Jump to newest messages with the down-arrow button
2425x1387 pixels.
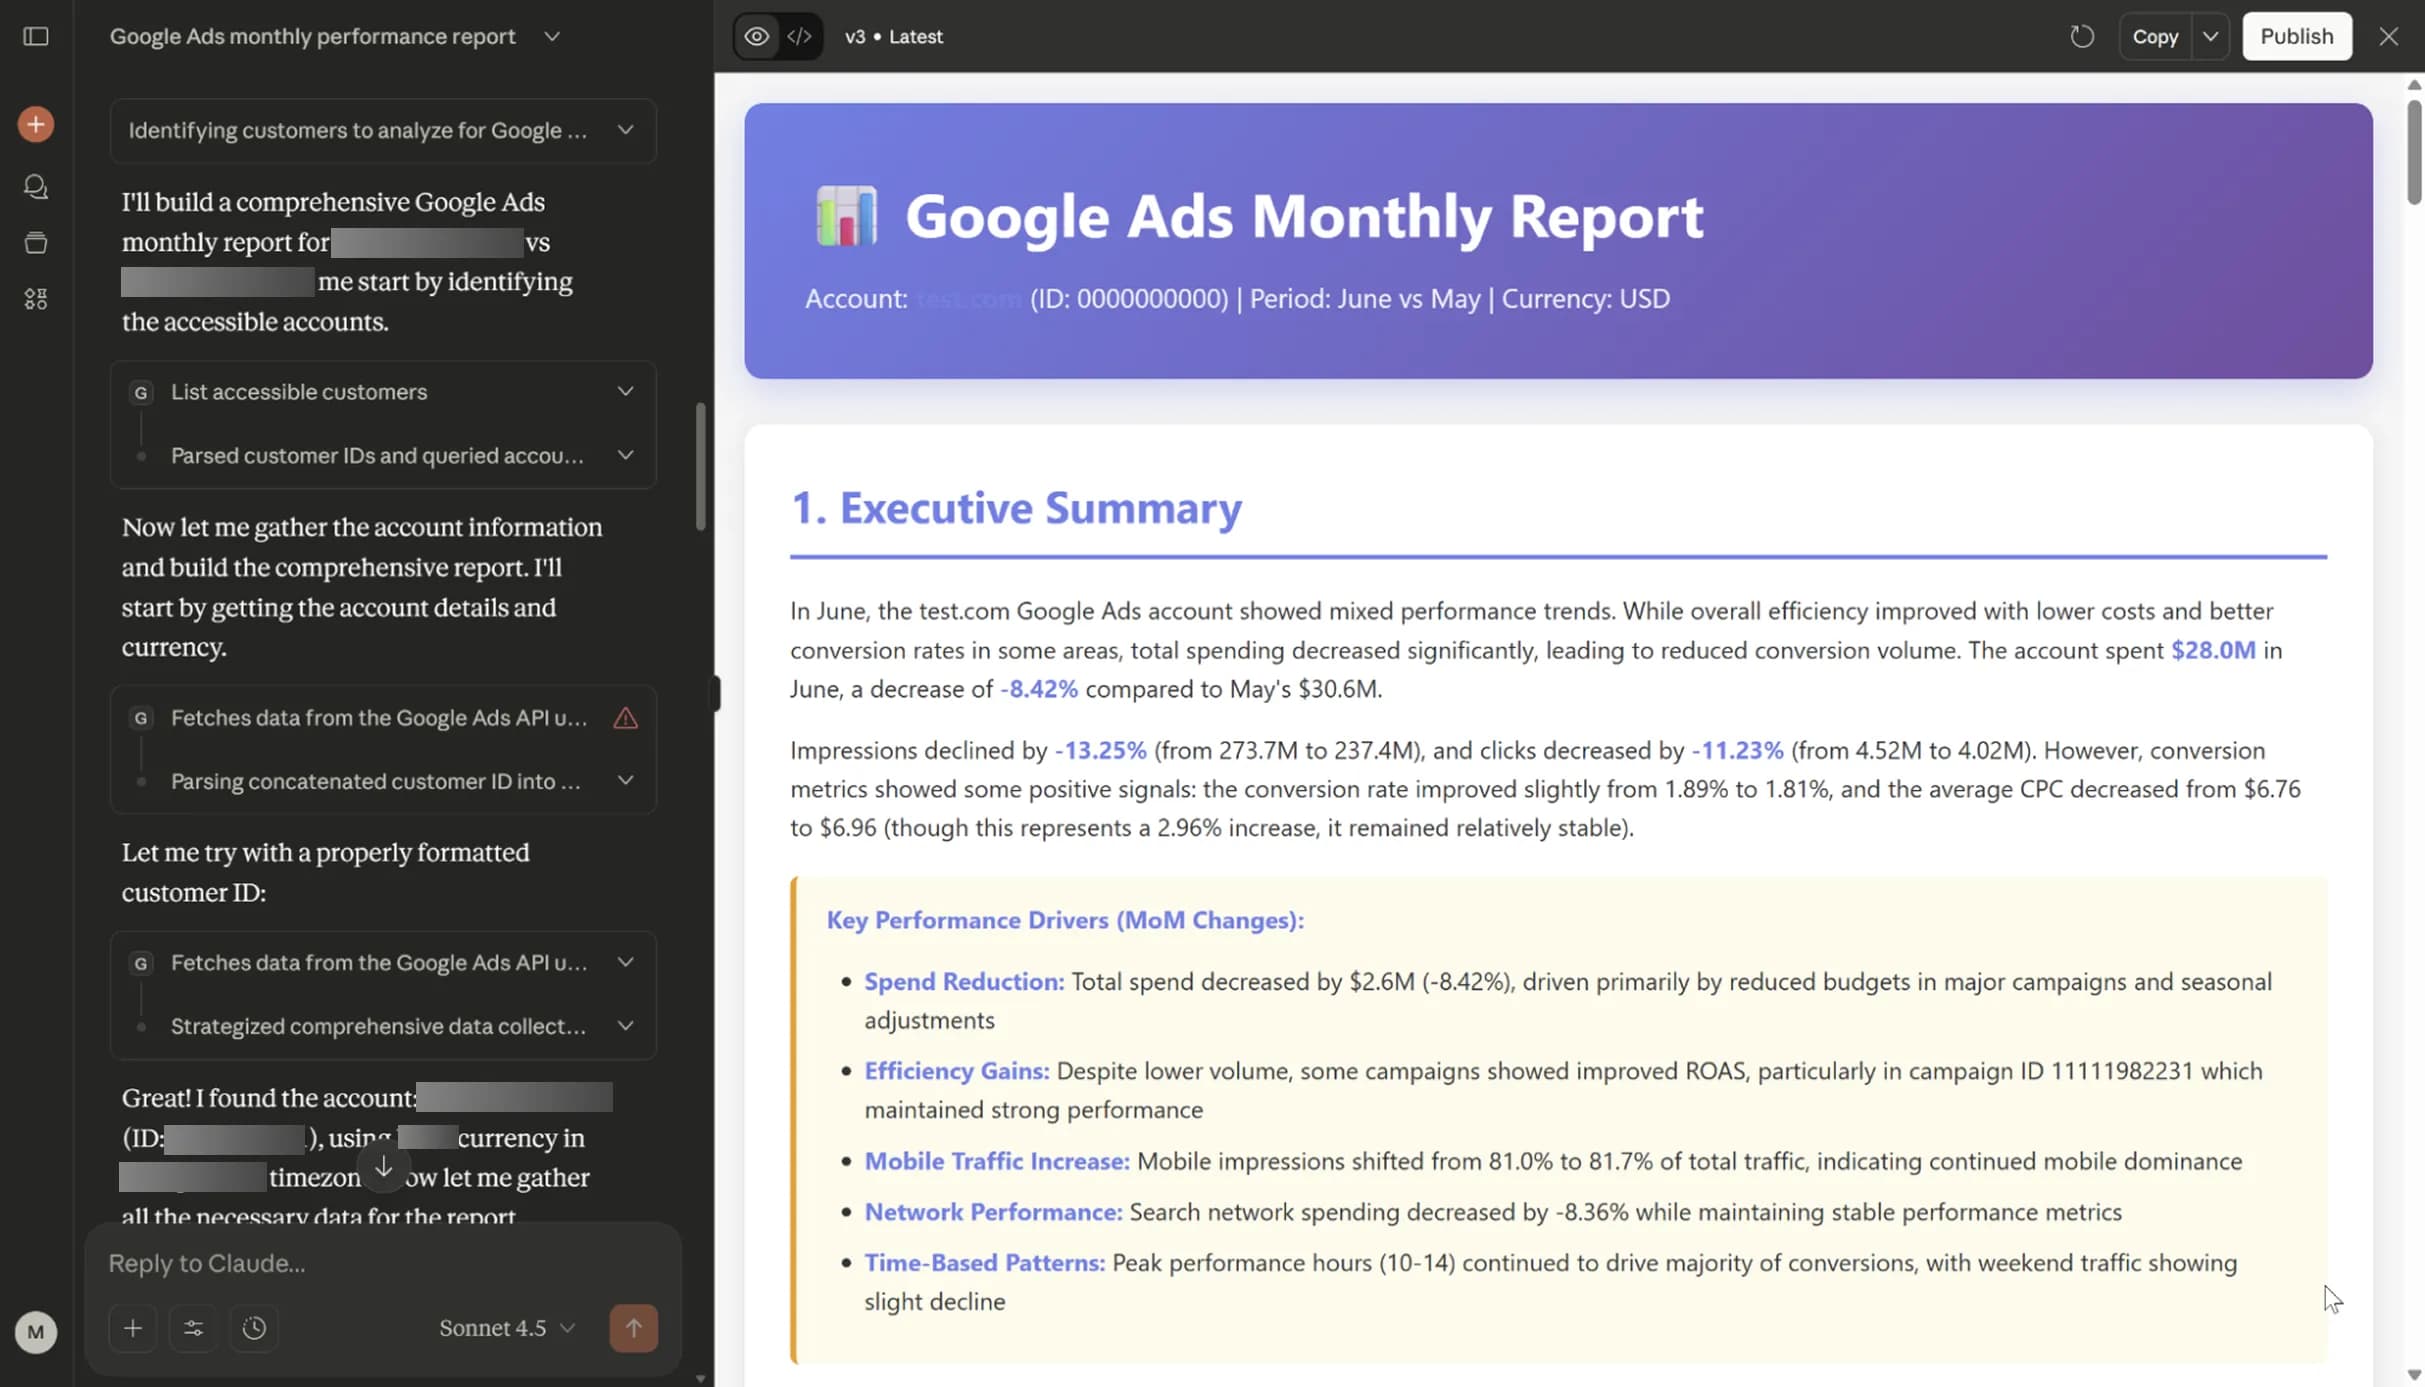(x=384, y=1166)
